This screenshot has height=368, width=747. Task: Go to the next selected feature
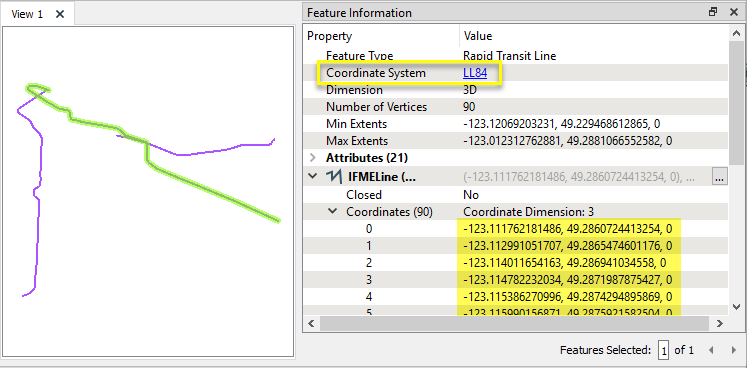click(734, 350)
